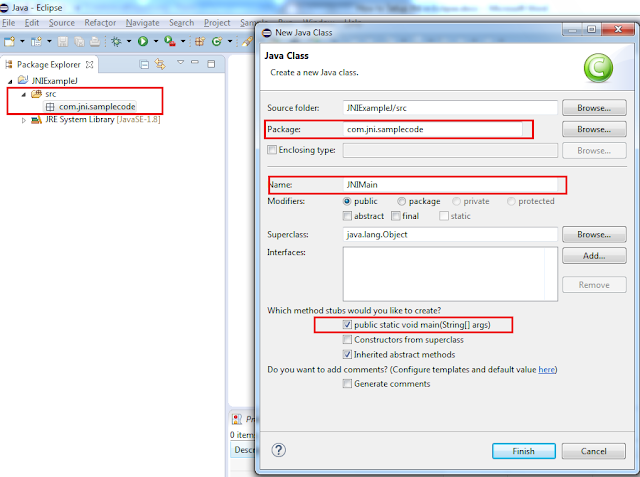Click the Open Type pencil icon

247,41
